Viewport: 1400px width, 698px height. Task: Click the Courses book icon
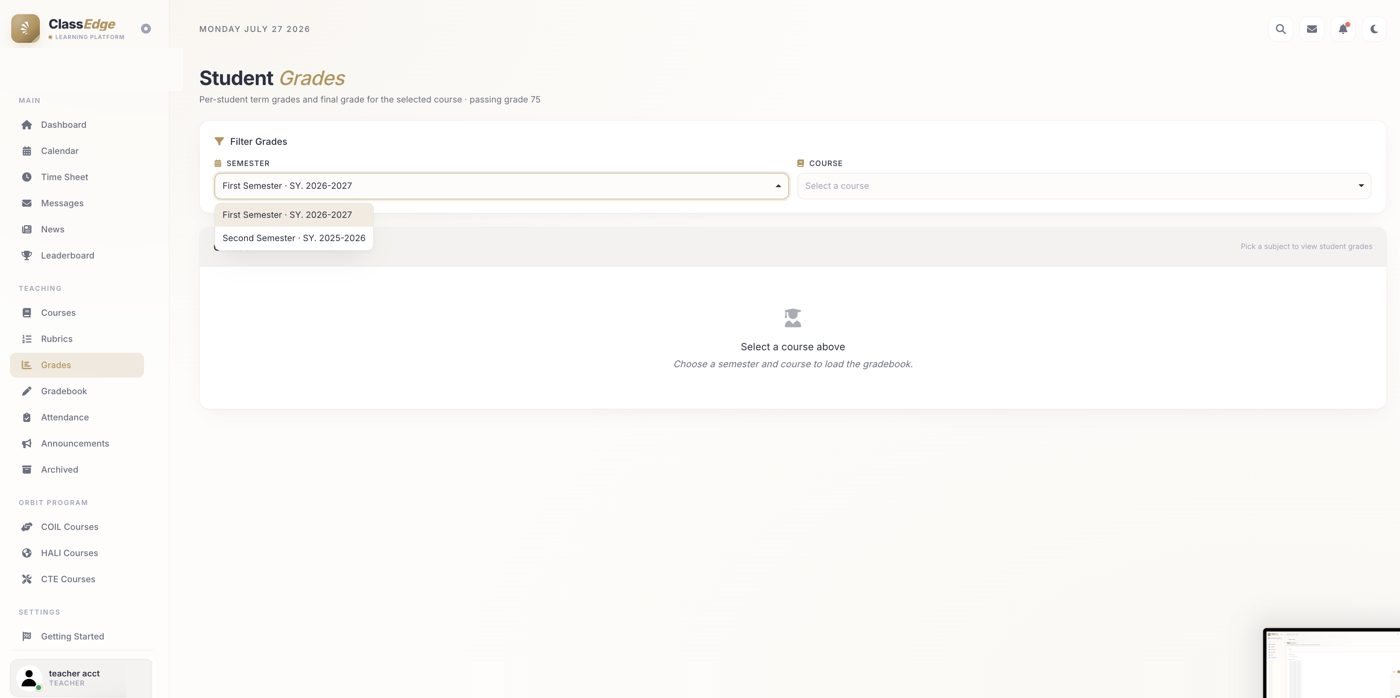(x=27, y=313)
